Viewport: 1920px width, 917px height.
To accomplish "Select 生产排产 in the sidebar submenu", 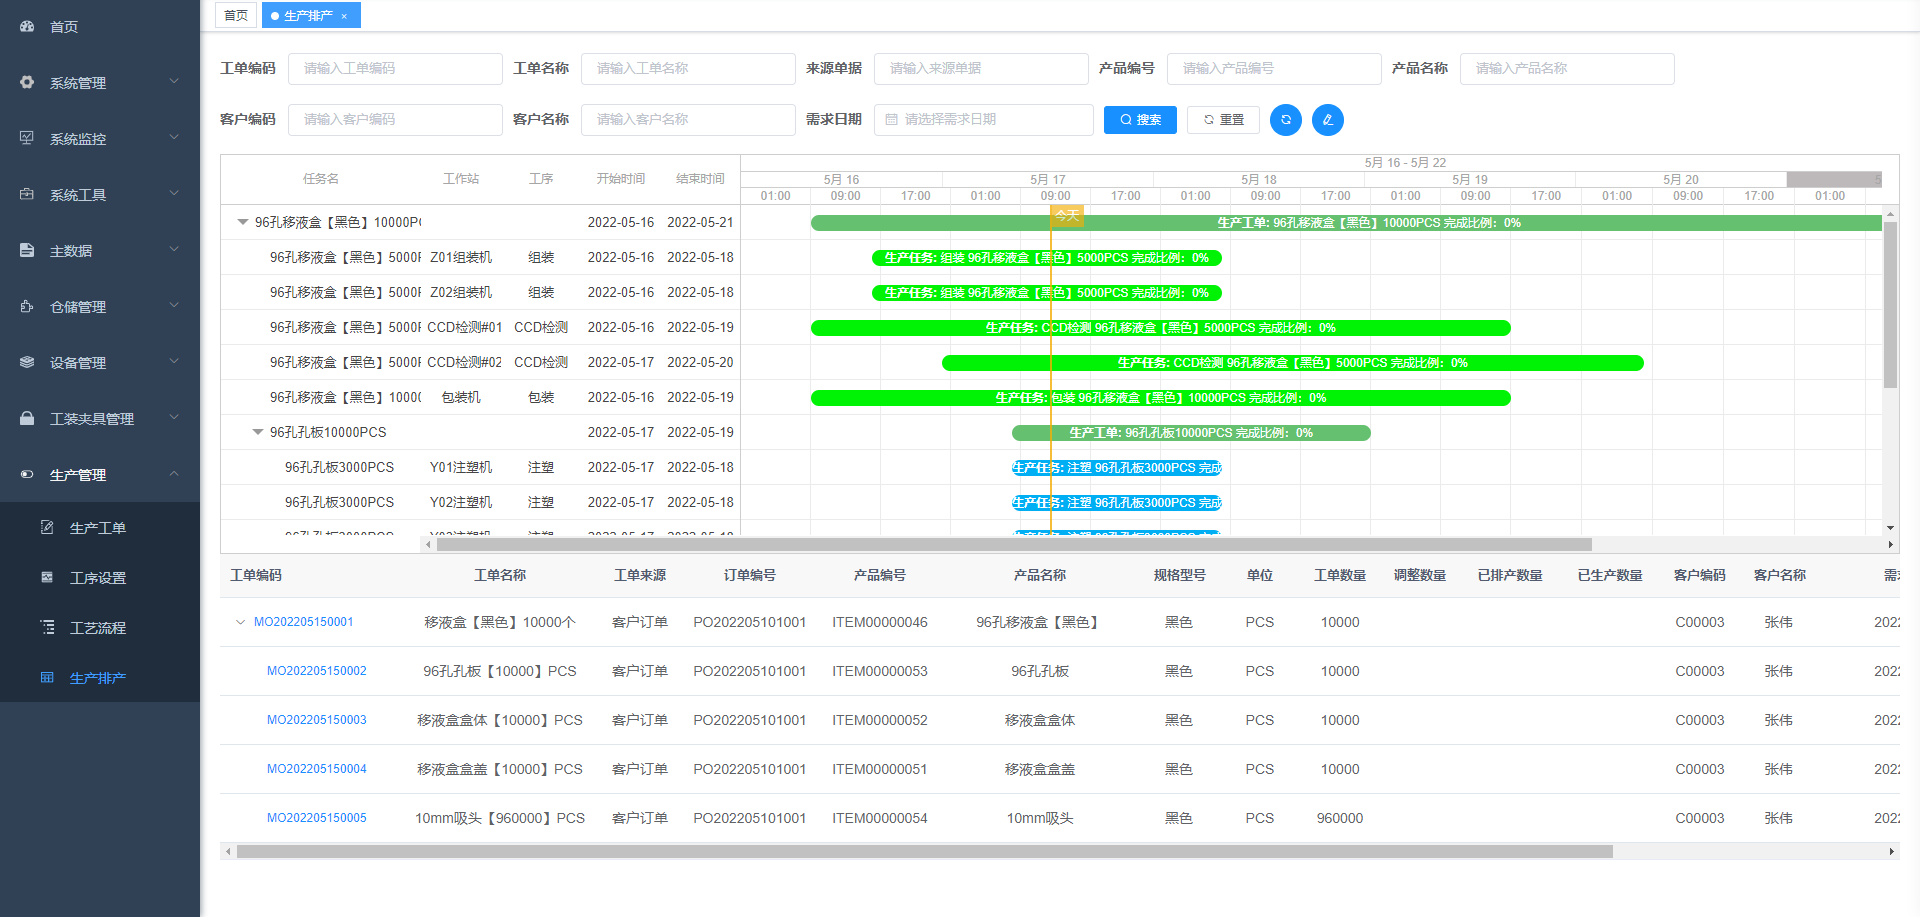I will (x=98, y=677).
